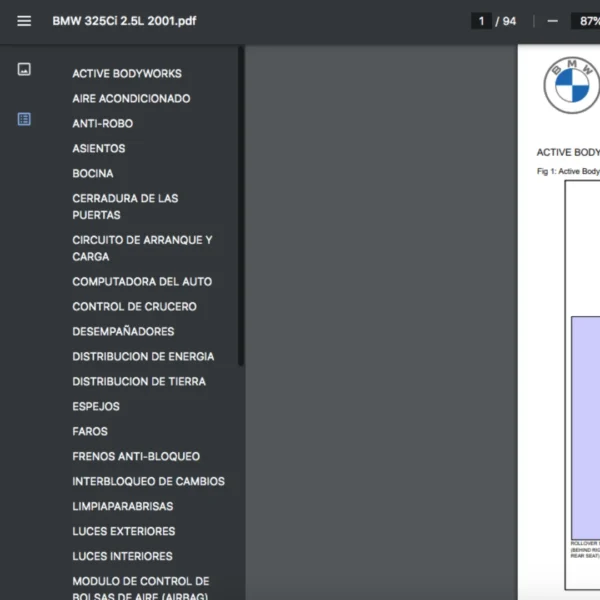Click the zoom out minus button
600x600 pixels.
click(x=552, y=21)
